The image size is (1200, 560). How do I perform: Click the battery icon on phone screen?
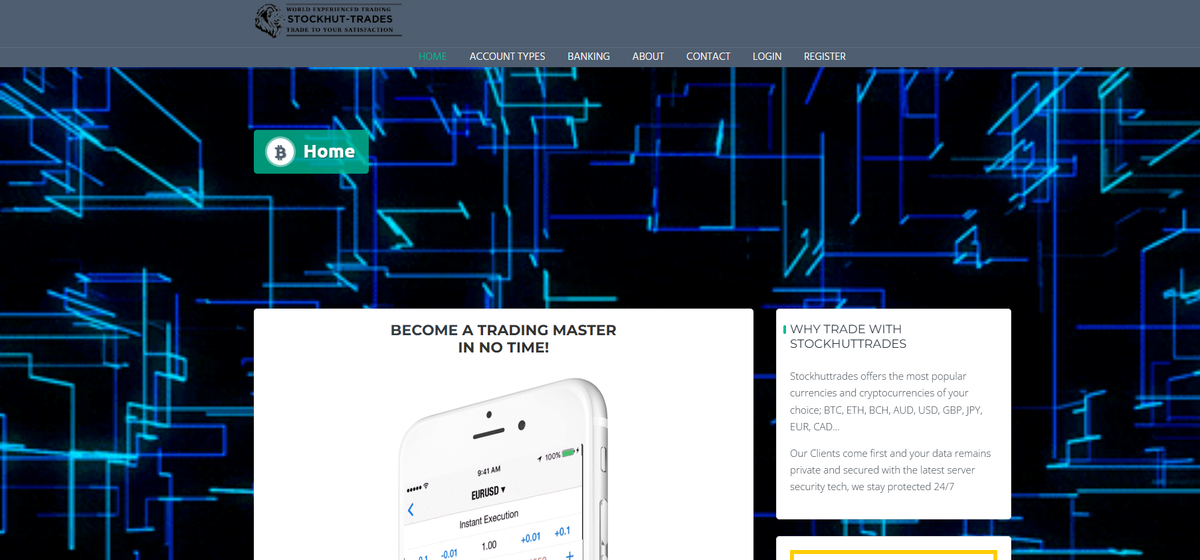(571, 453)
